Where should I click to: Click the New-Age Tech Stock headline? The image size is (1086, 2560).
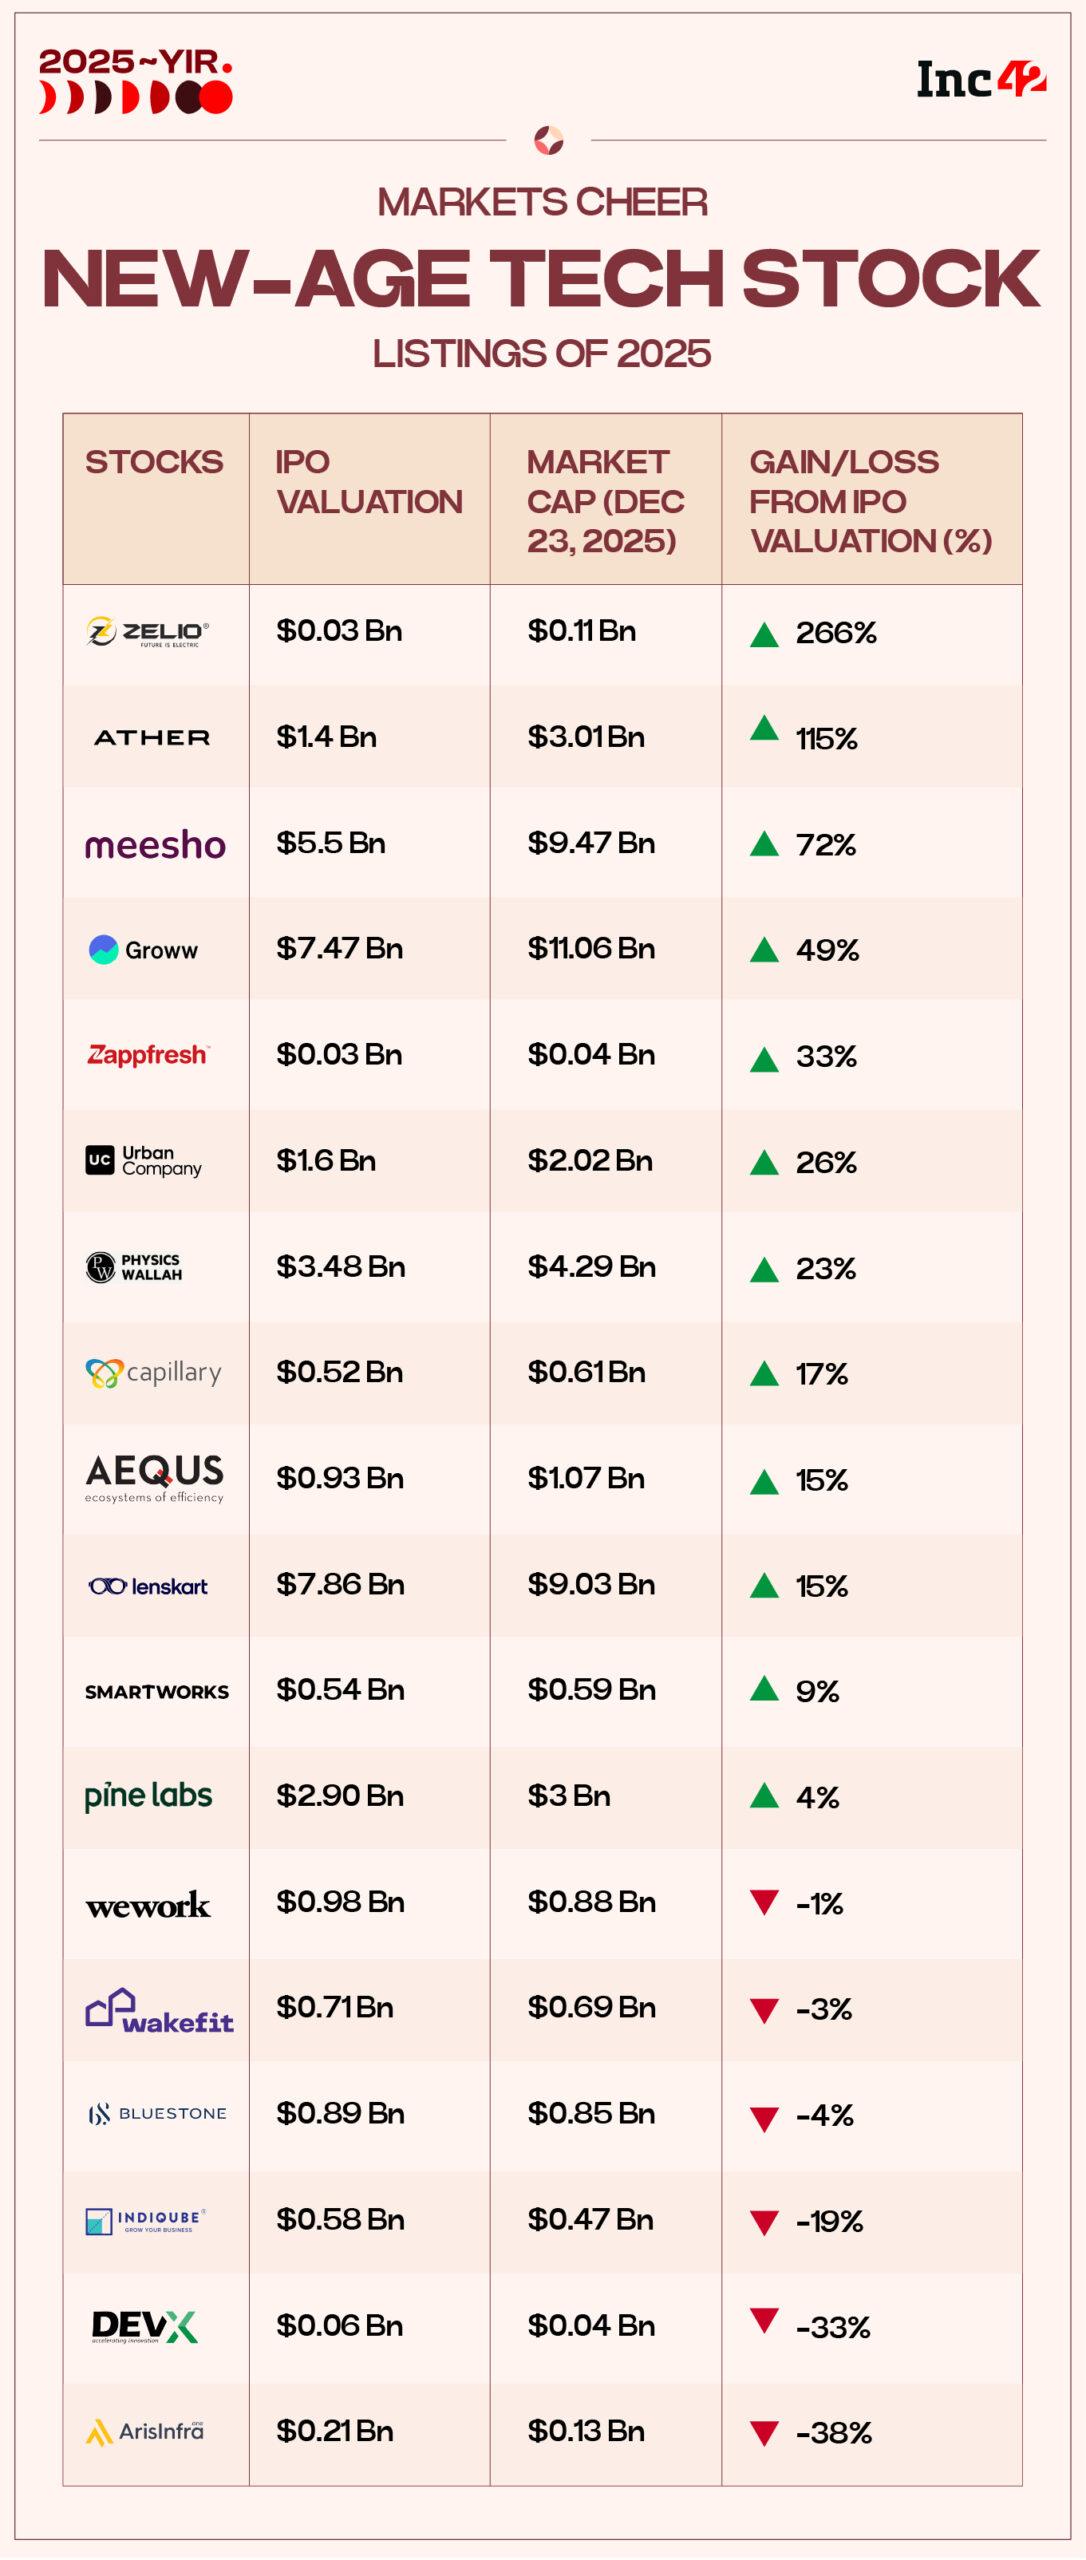542,279
